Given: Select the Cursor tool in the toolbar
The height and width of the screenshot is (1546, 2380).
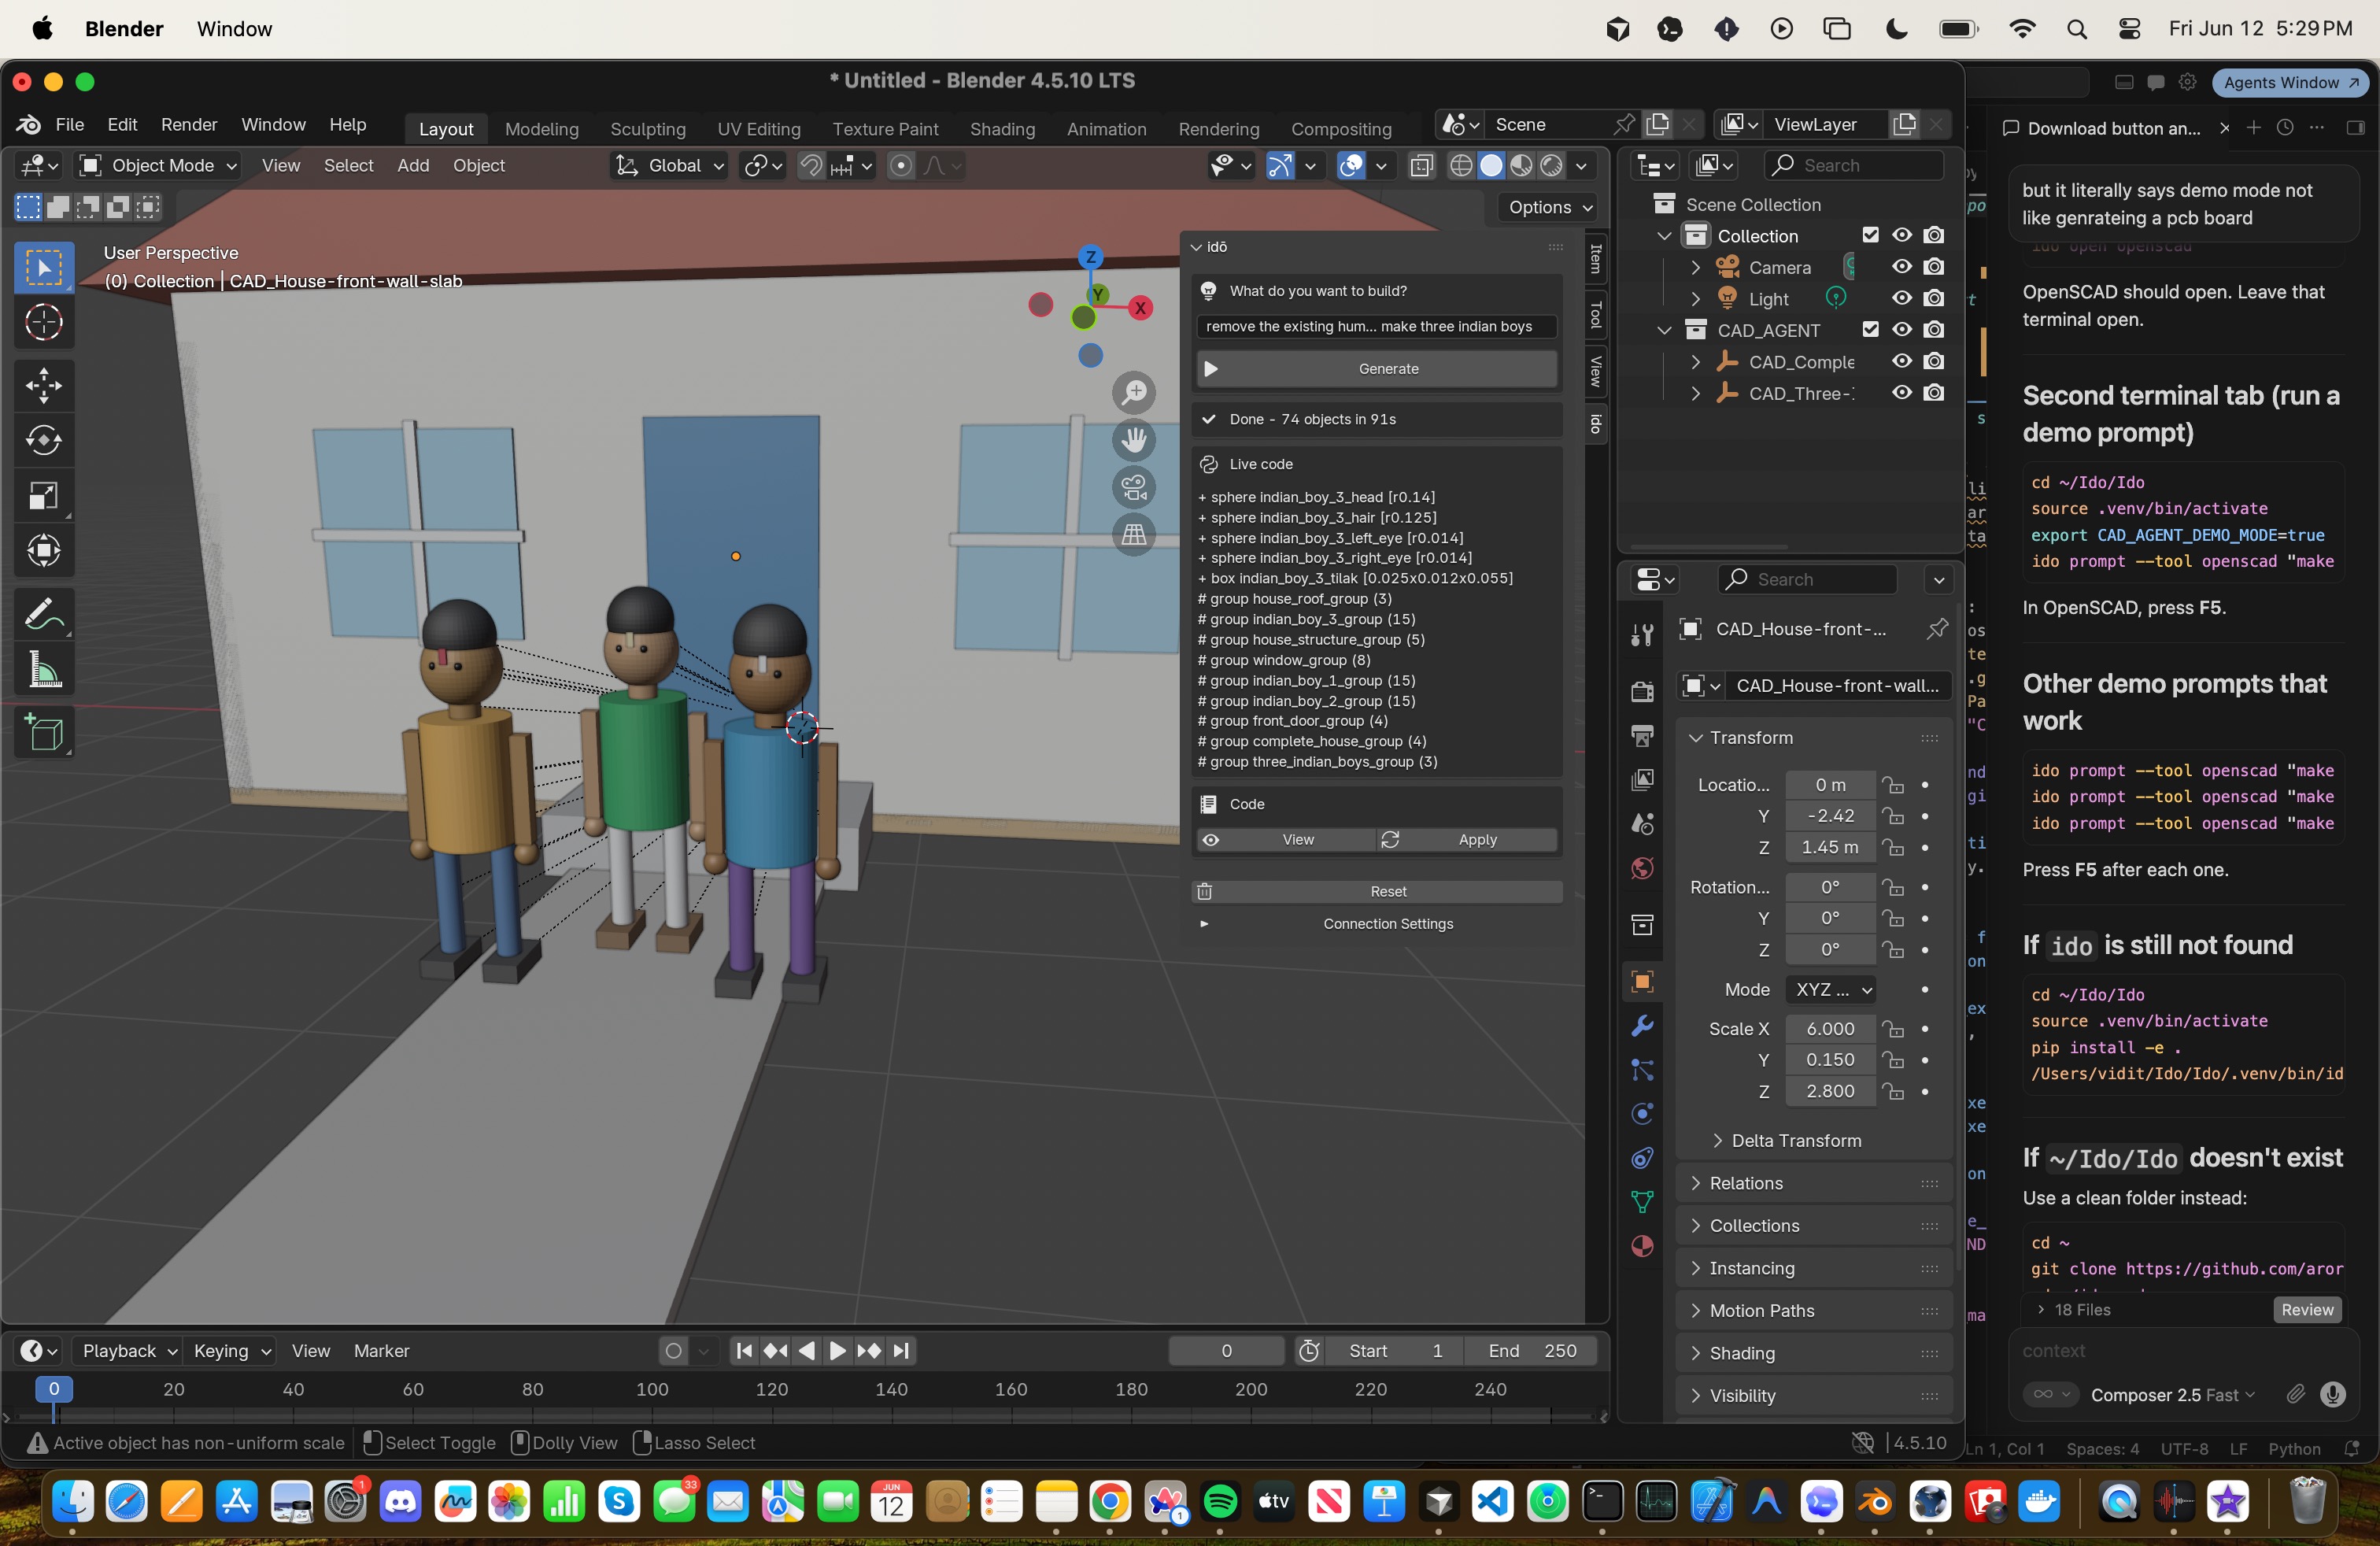Looking at the screenshot, I should pos(44,323).
